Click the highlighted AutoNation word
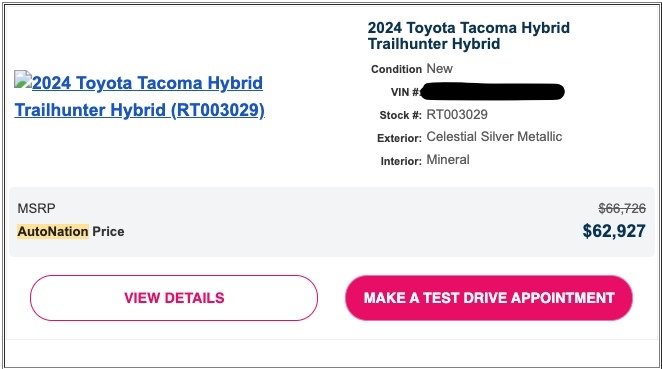Image resolution: width=662 pixels, height=369 pixels. [x=53, y=231]
